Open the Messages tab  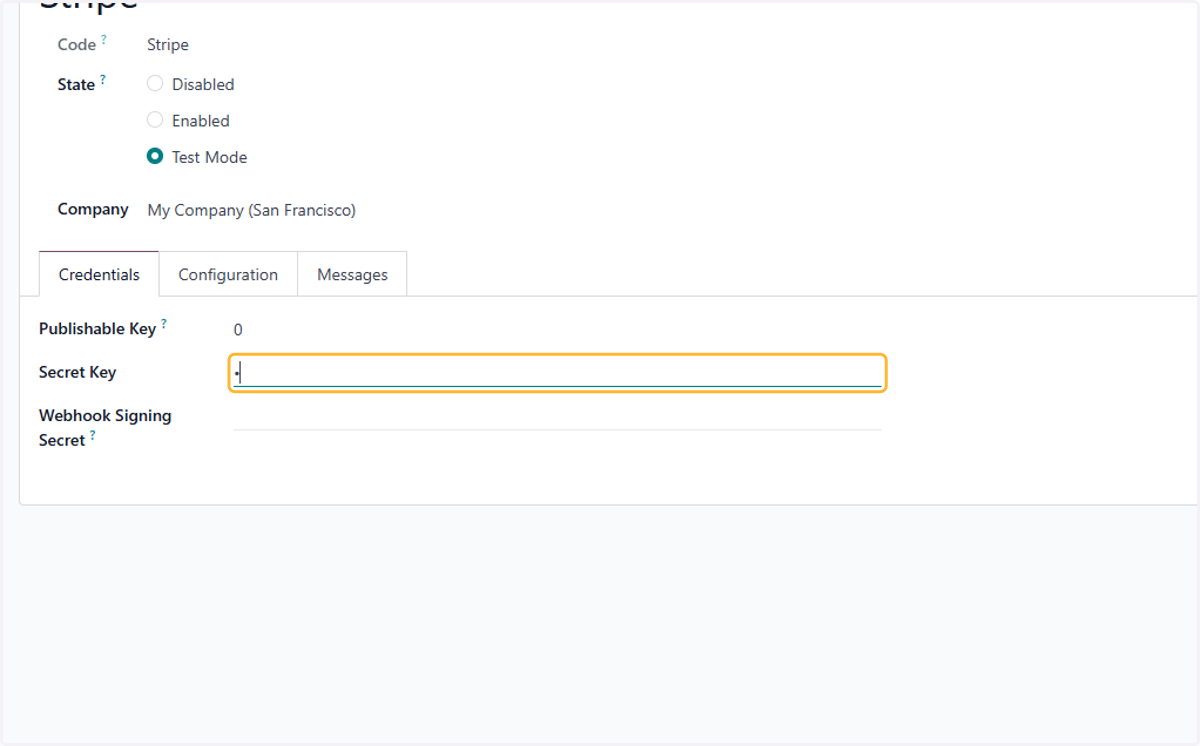(x=352, y=274)
